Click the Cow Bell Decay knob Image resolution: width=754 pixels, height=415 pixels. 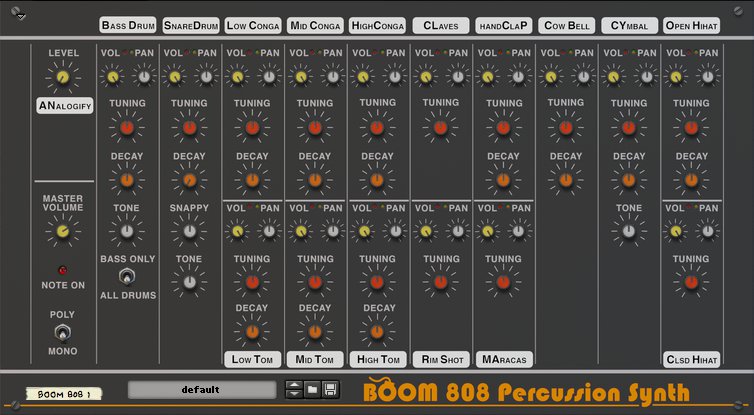click(566, 180)
